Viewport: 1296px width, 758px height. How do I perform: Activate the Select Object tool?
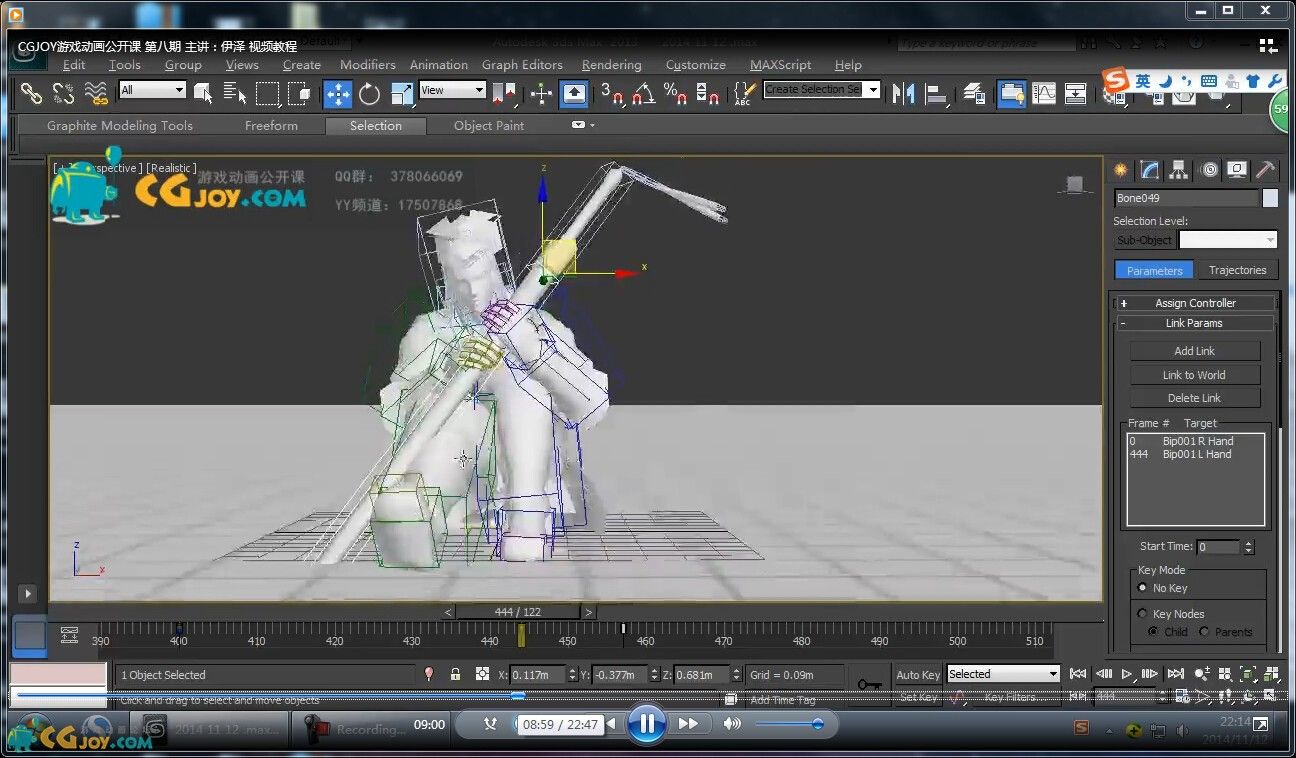coord(203,93)
